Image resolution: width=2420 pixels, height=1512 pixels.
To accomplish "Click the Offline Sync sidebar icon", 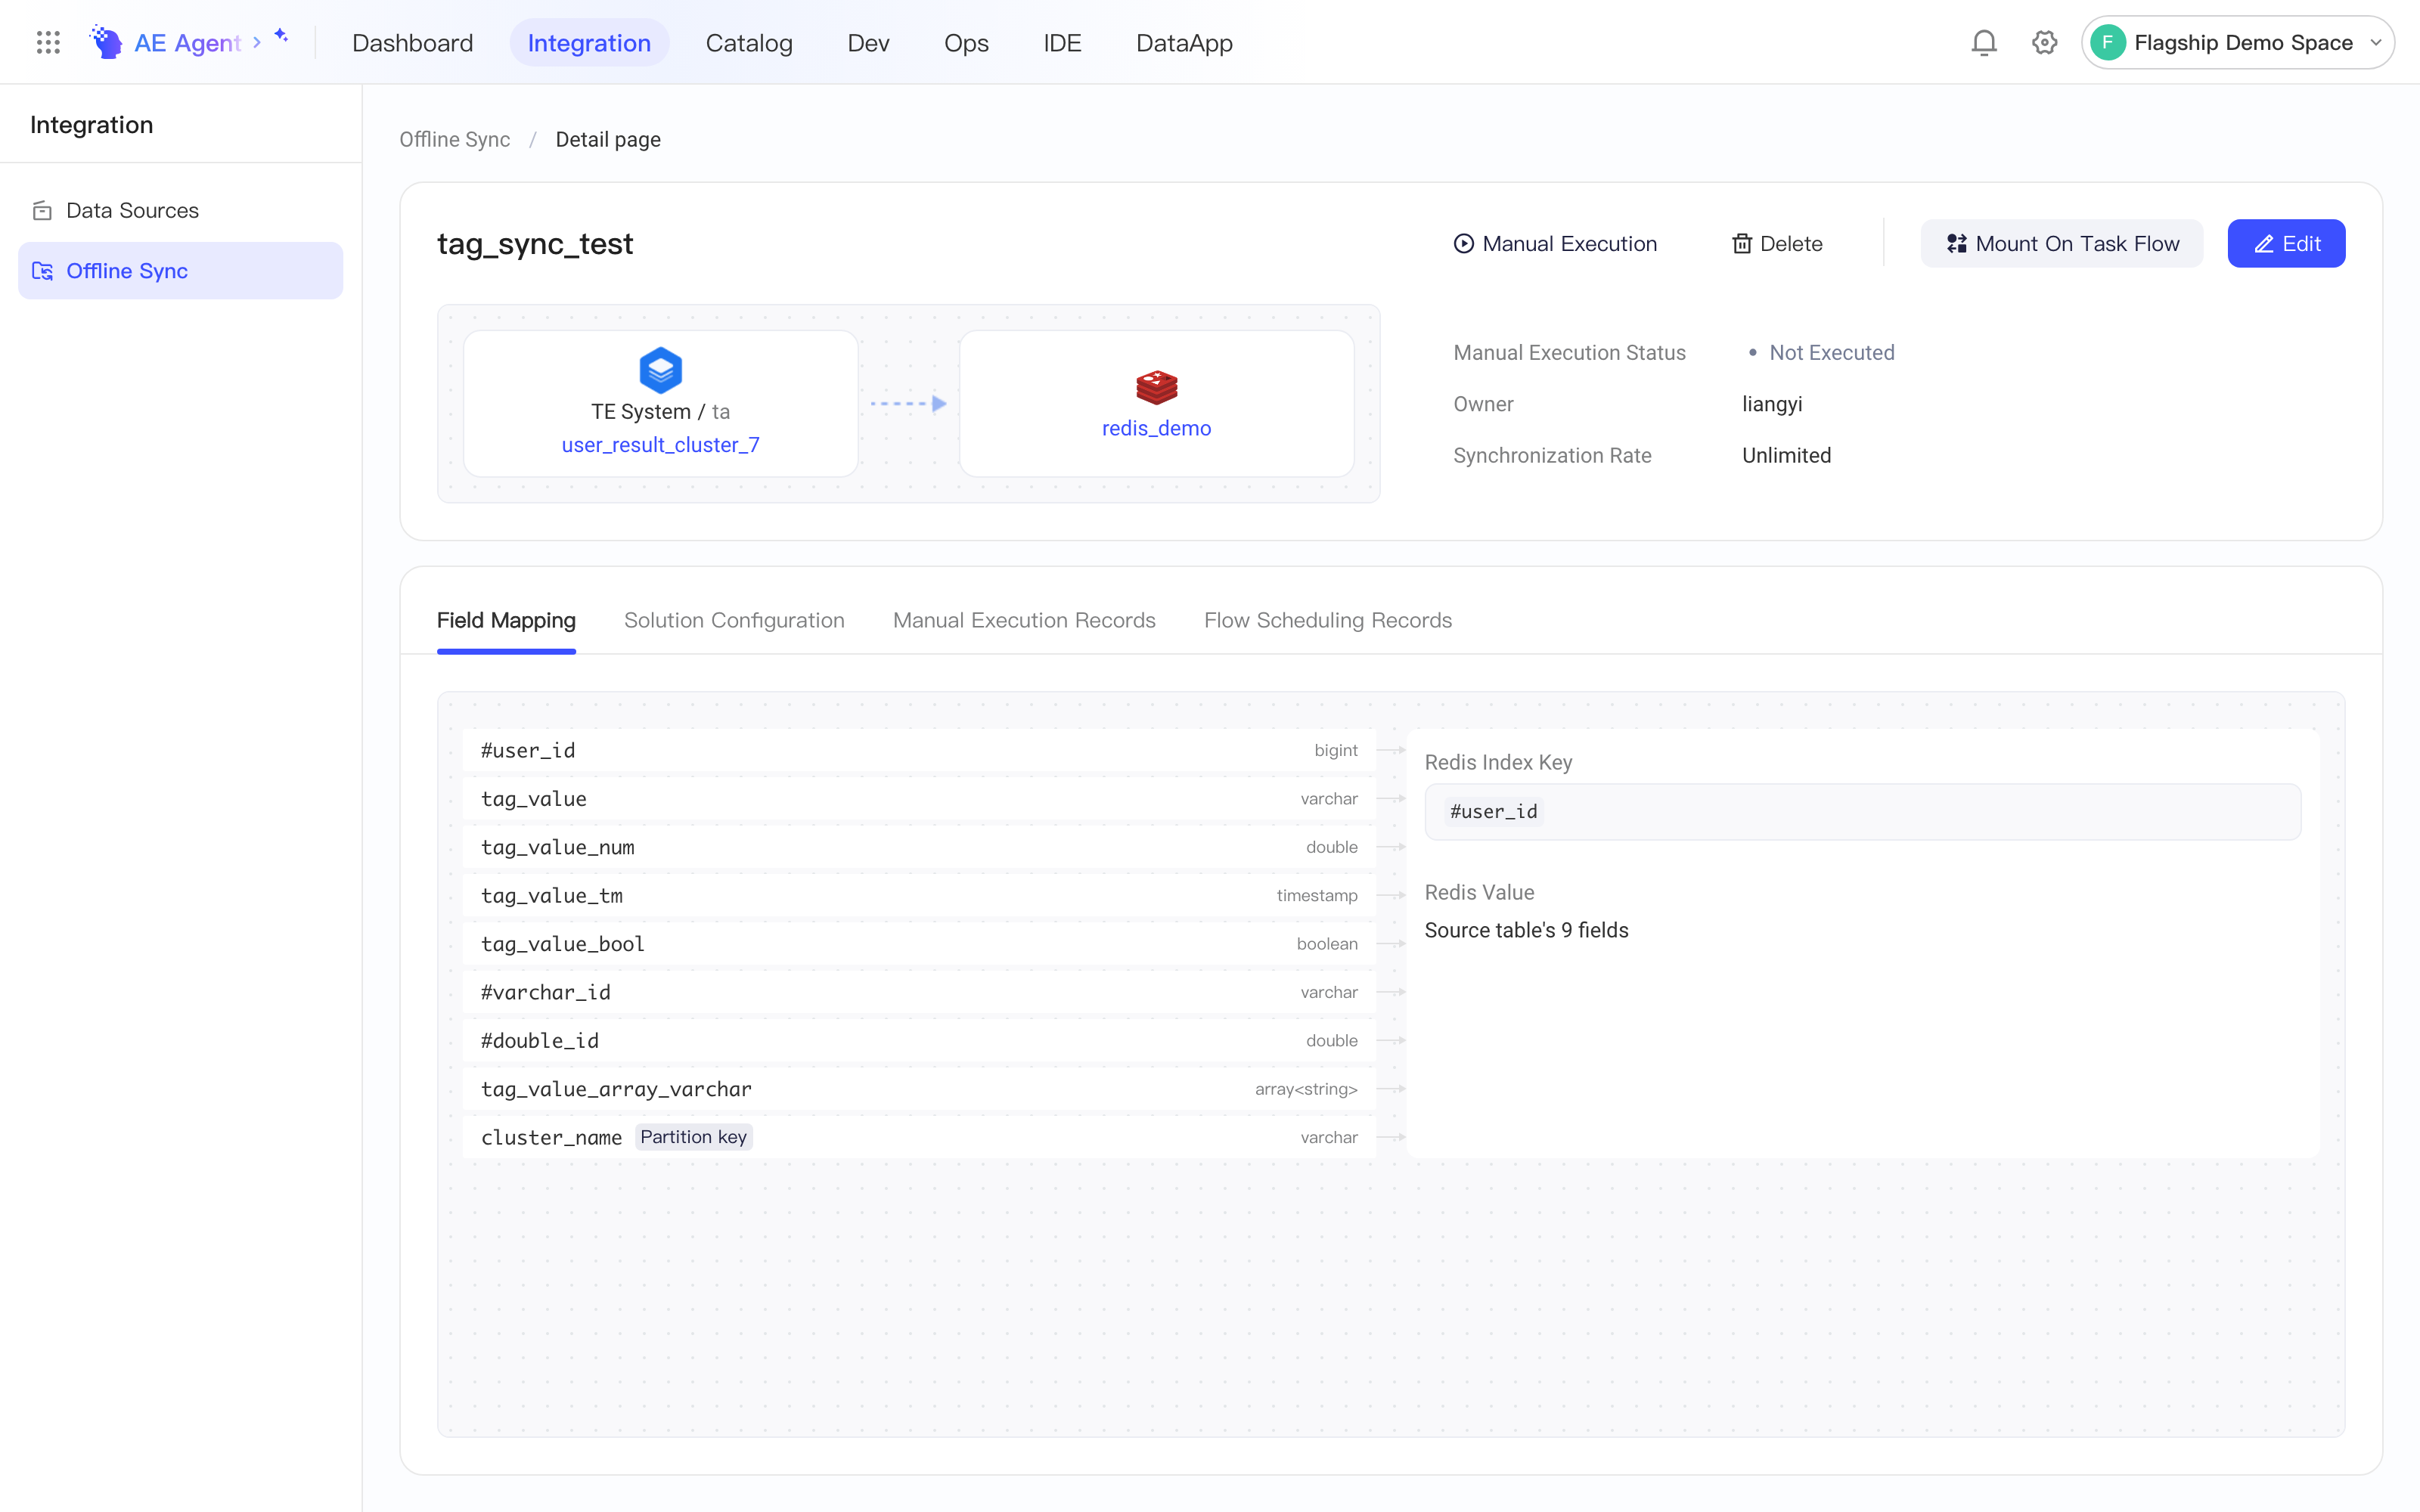I will click(42, 271).
